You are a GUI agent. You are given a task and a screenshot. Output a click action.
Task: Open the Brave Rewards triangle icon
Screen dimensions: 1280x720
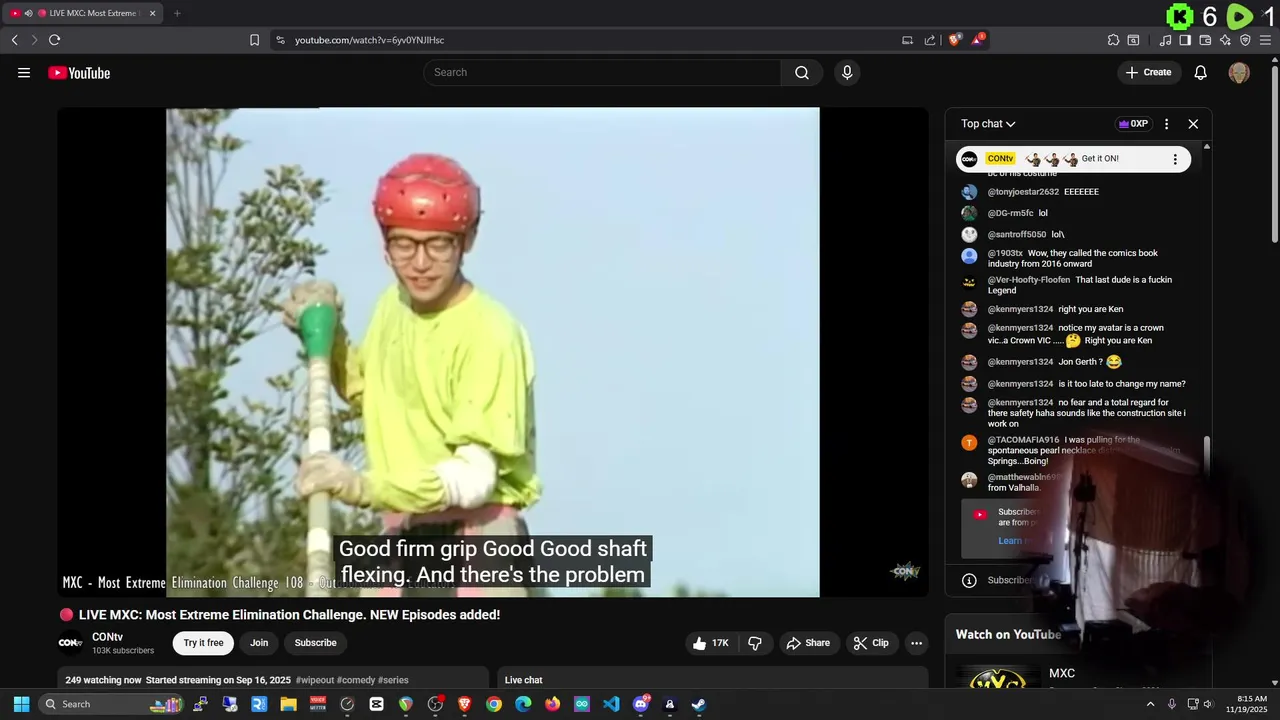tap(978, 40)
